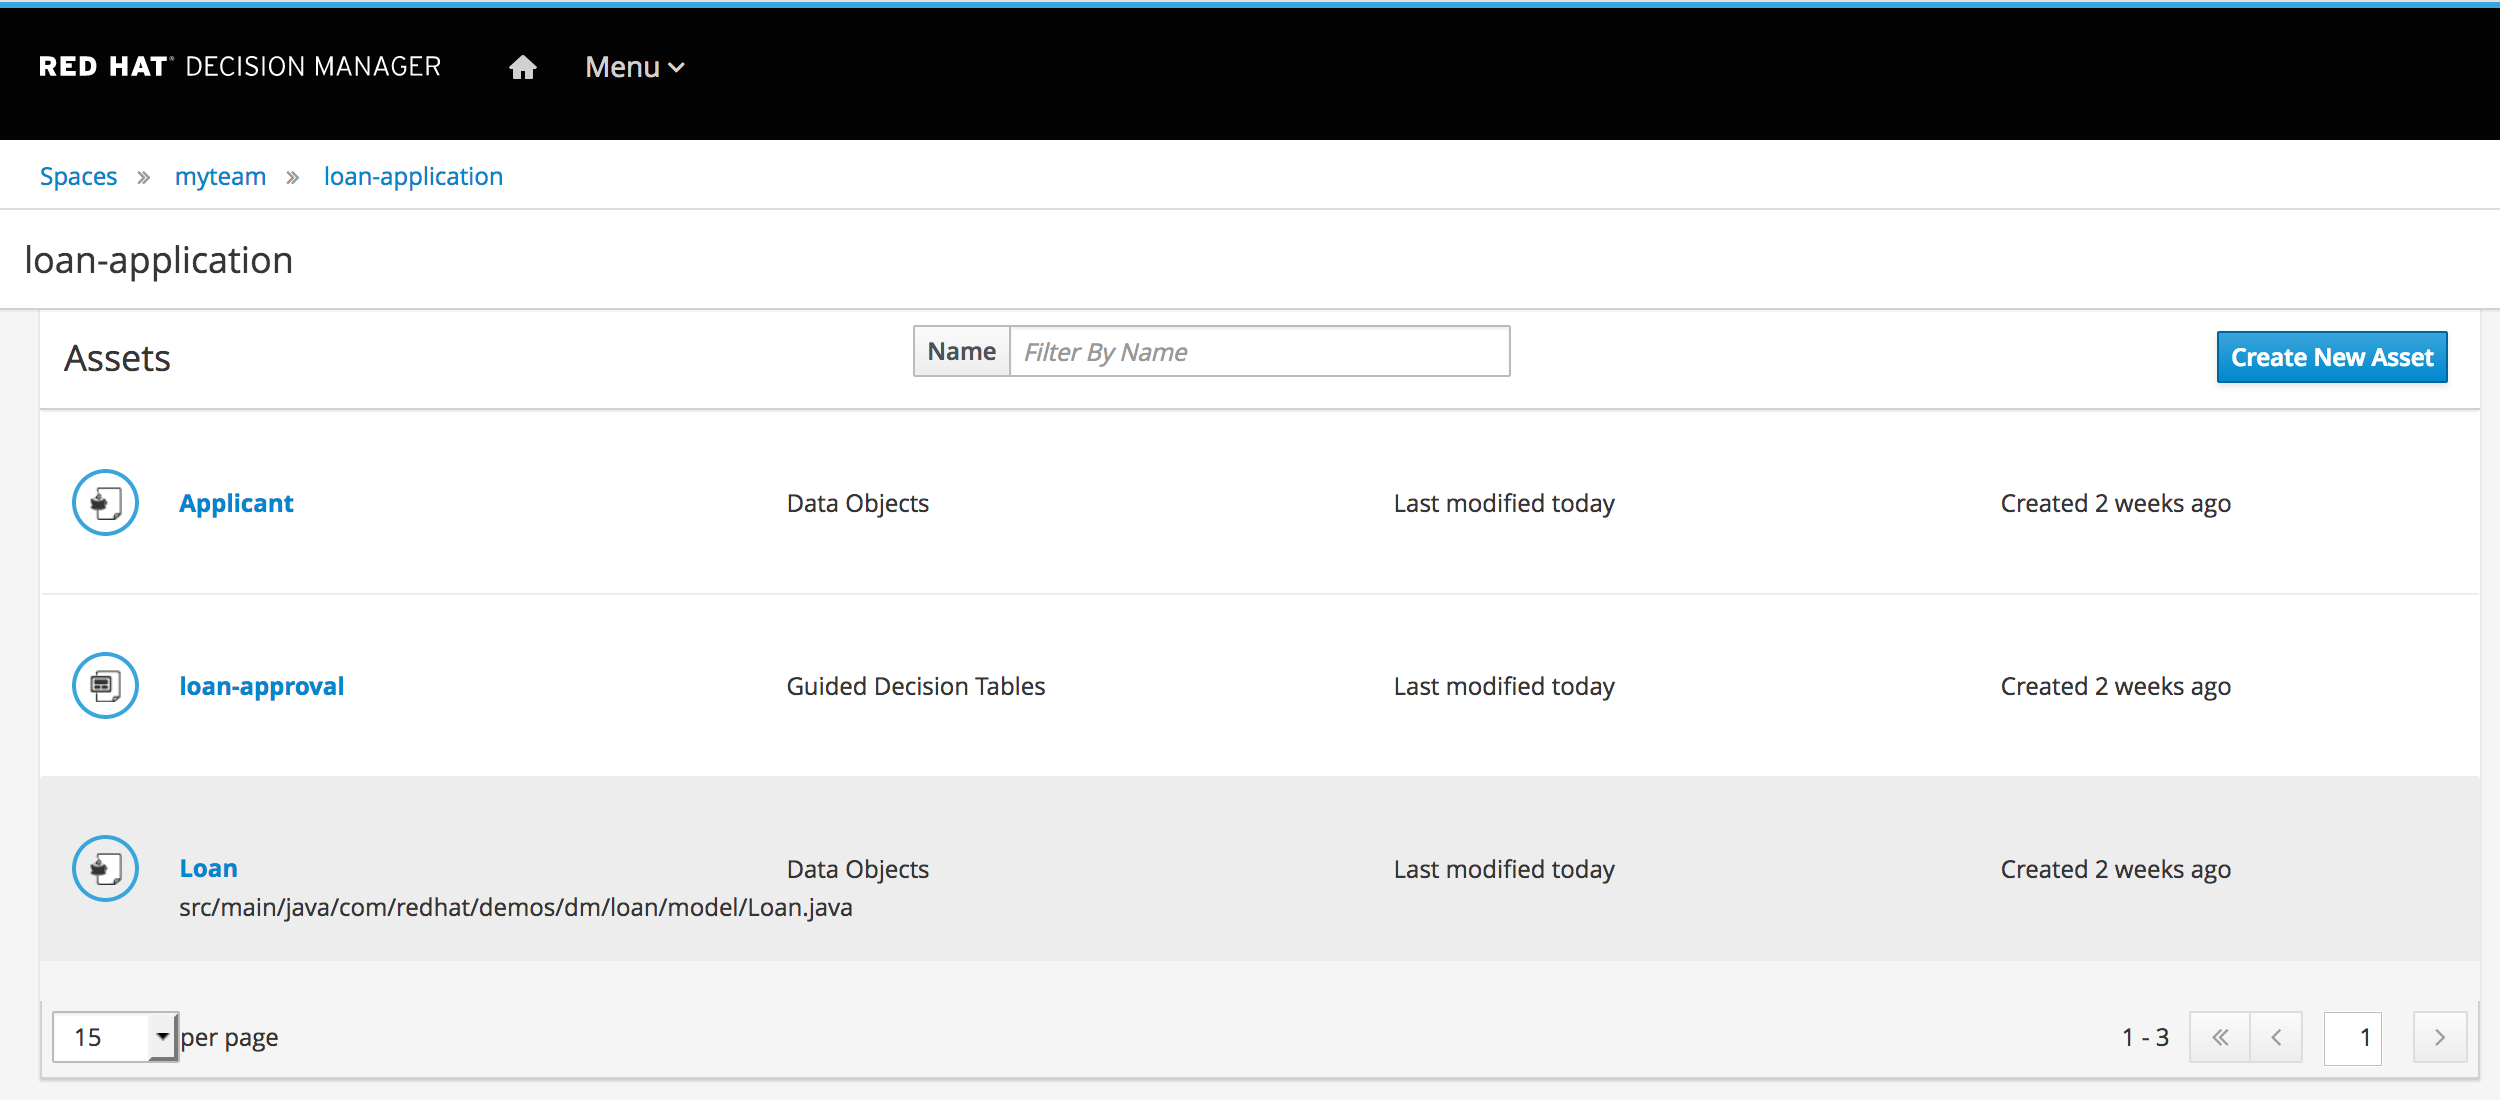
Task: Open the Menu dropdown in the header
Action: coord(634,67)
